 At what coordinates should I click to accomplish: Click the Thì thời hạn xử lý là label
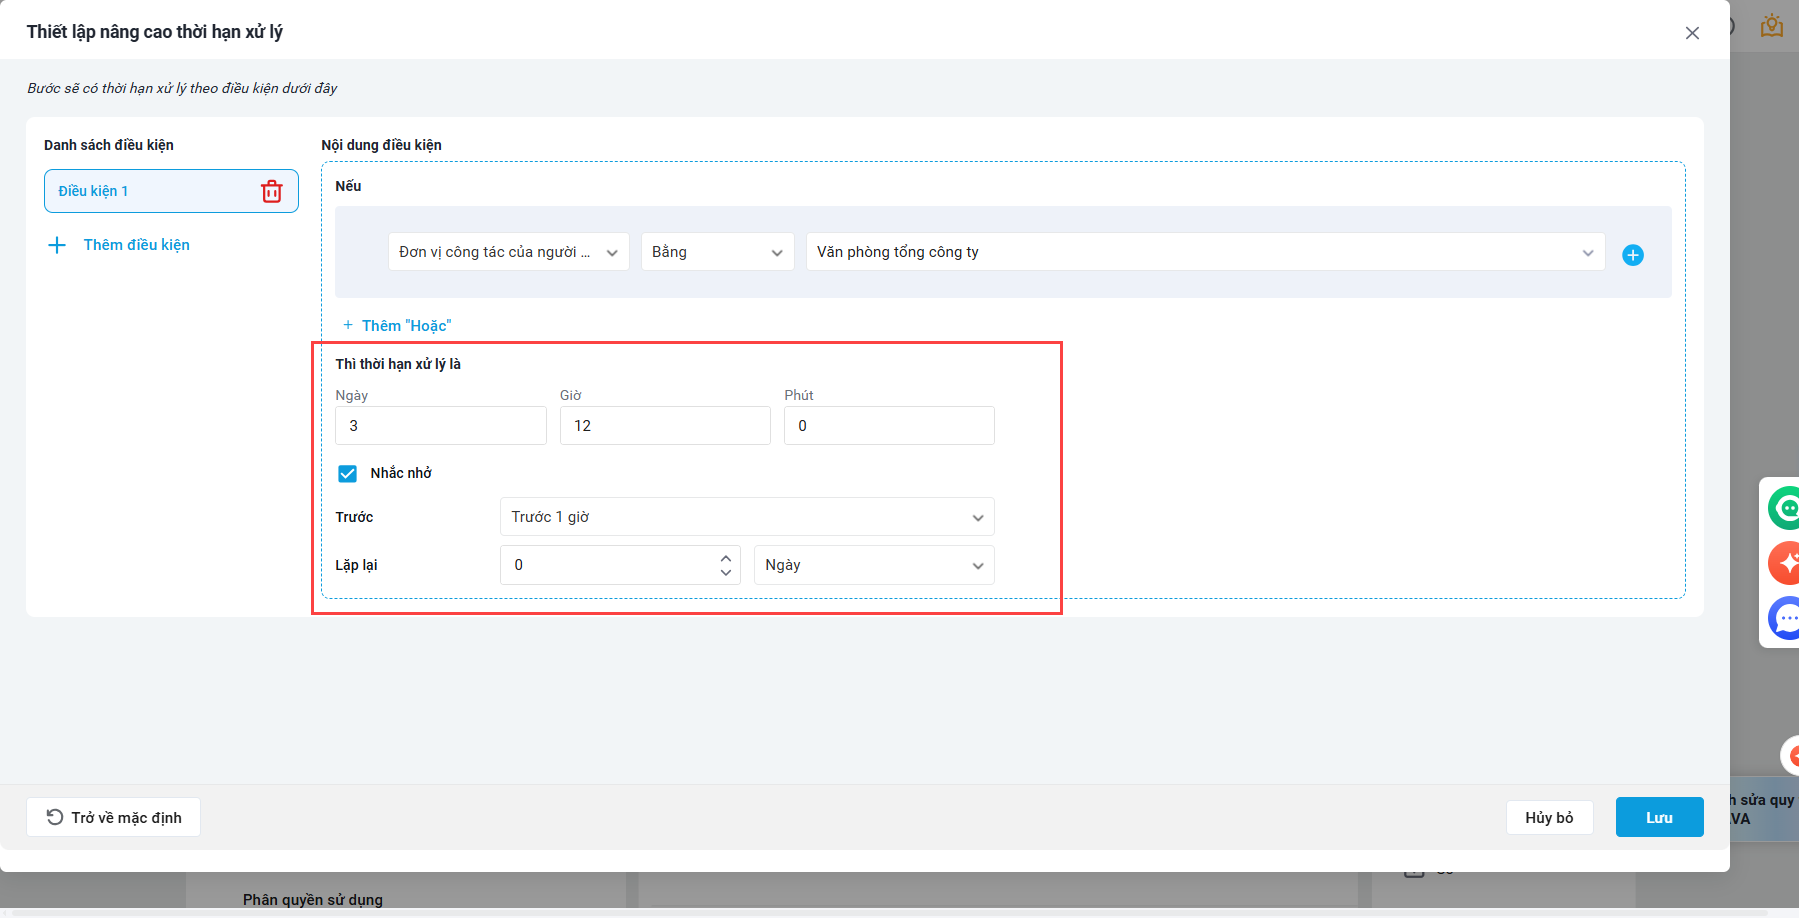(x=398, y=364)
